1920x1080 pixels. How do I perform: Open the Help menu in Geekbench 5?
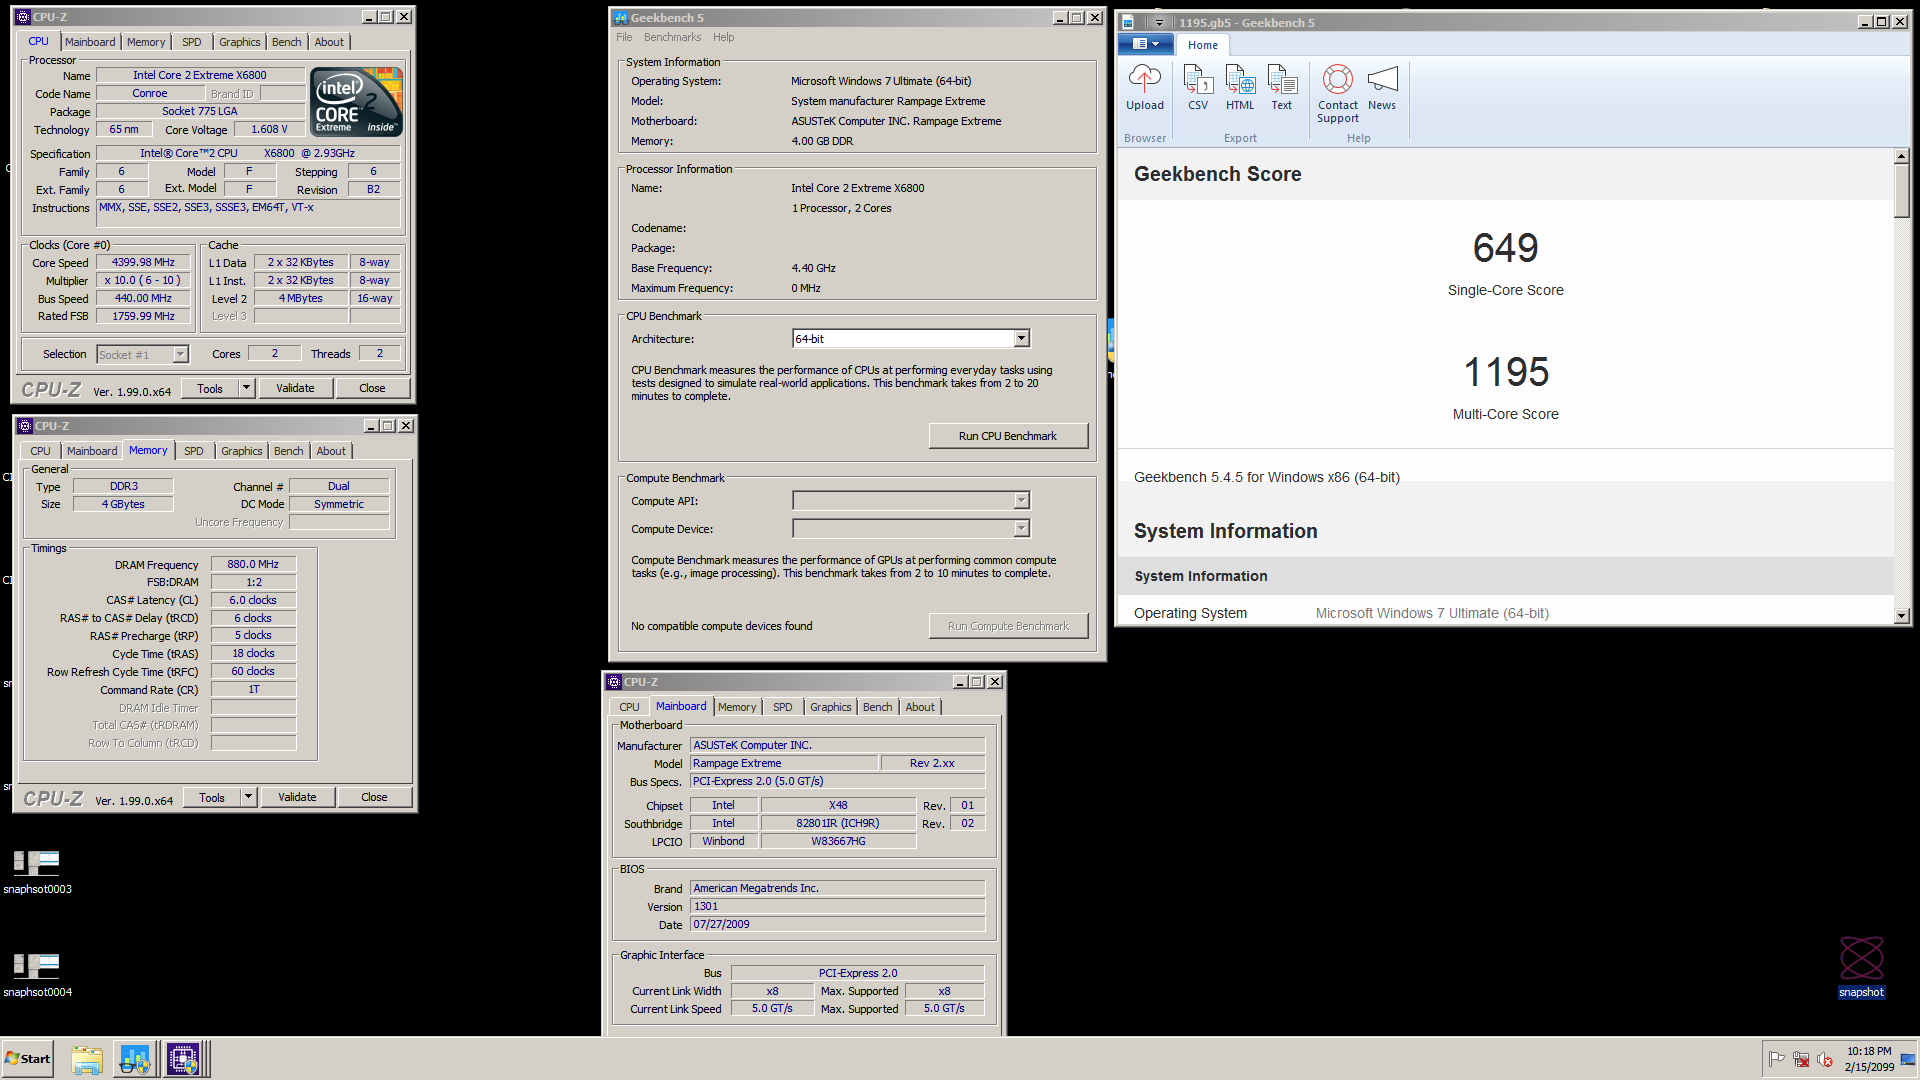pyautogui.click(x=724, y=37)
